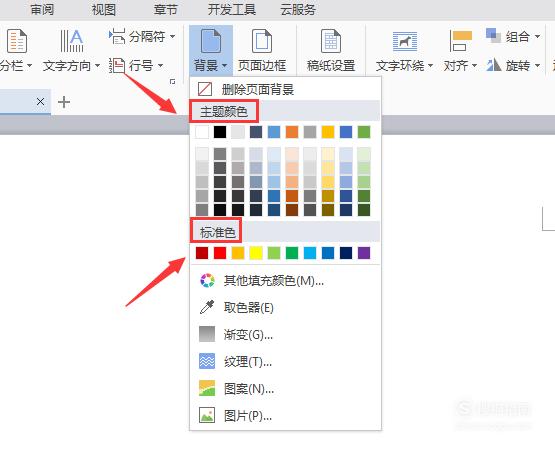The height and width of the screenshot is (455, 555).
Task: Click the 背景 page background icon
Action: pyautogui.click(x=211, y=41)
